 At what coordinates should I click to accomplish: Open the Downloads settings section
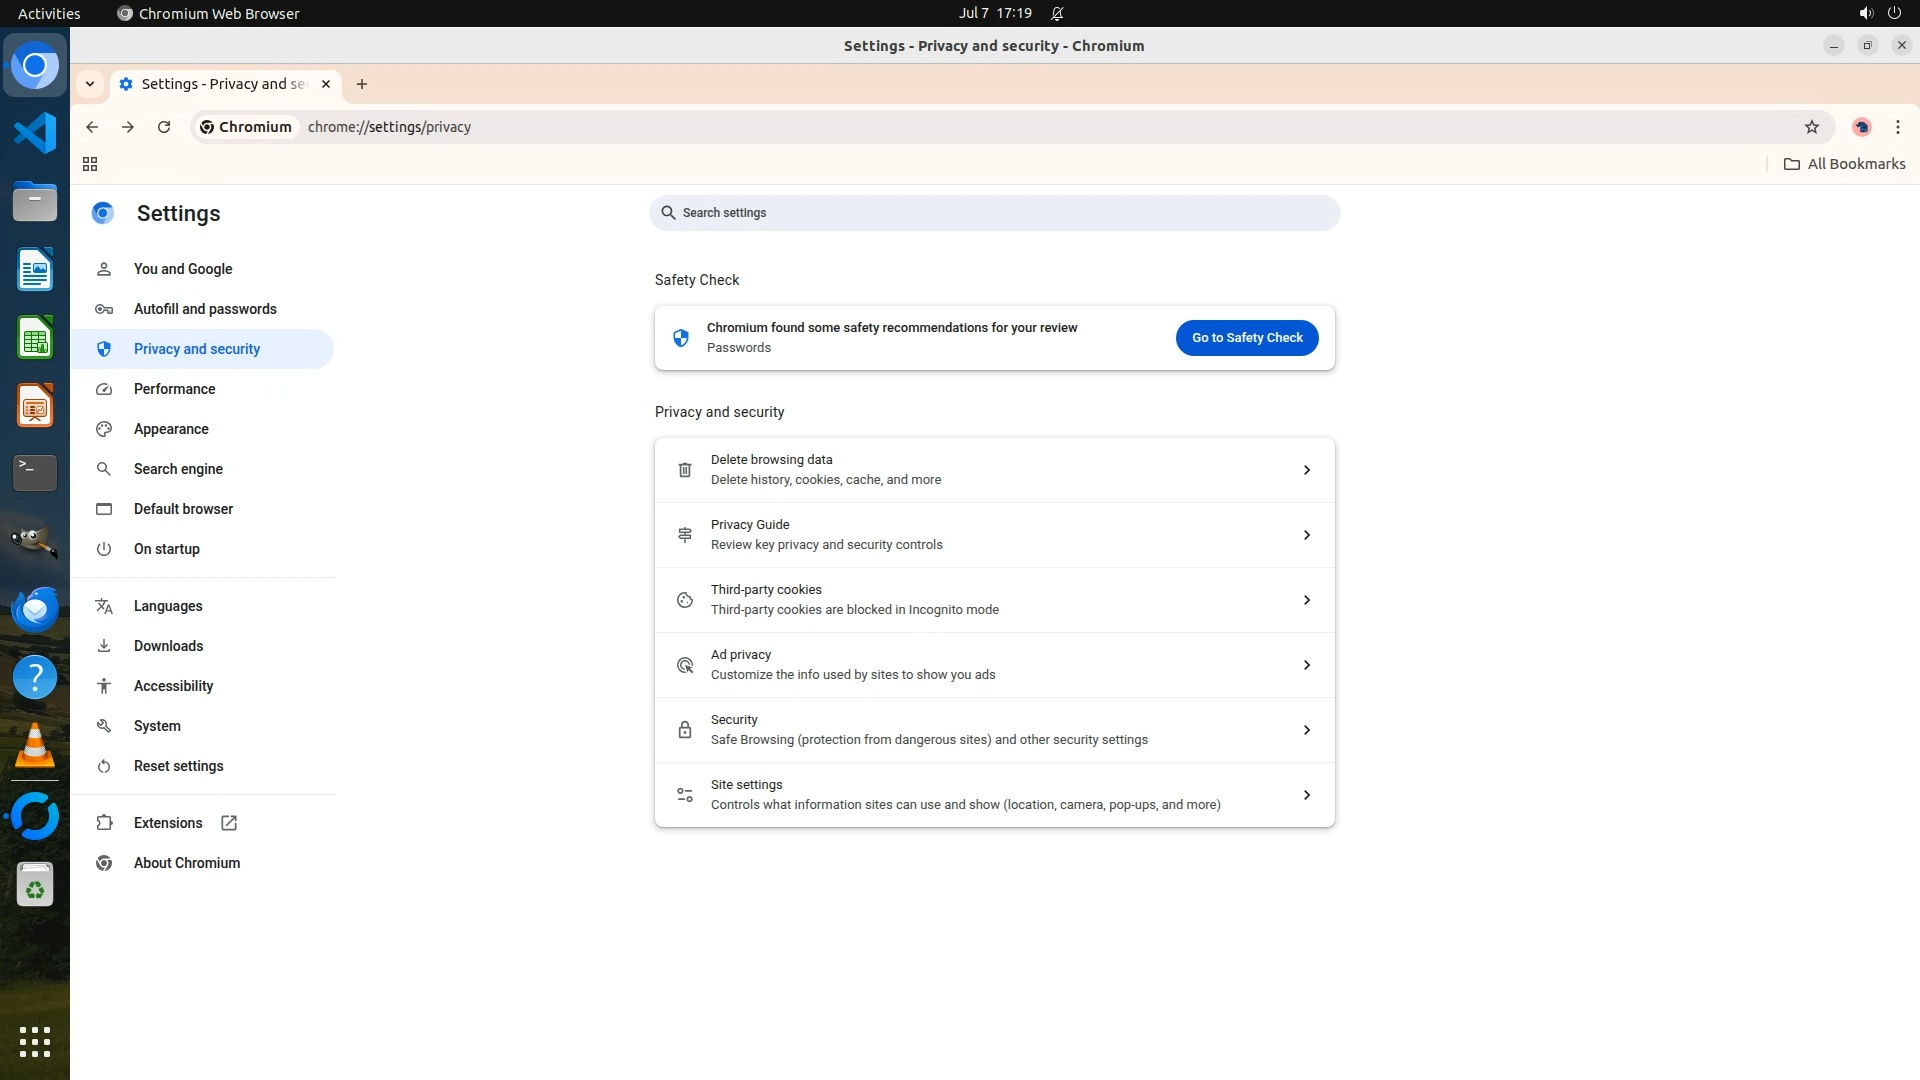click(x=168, y=646)
